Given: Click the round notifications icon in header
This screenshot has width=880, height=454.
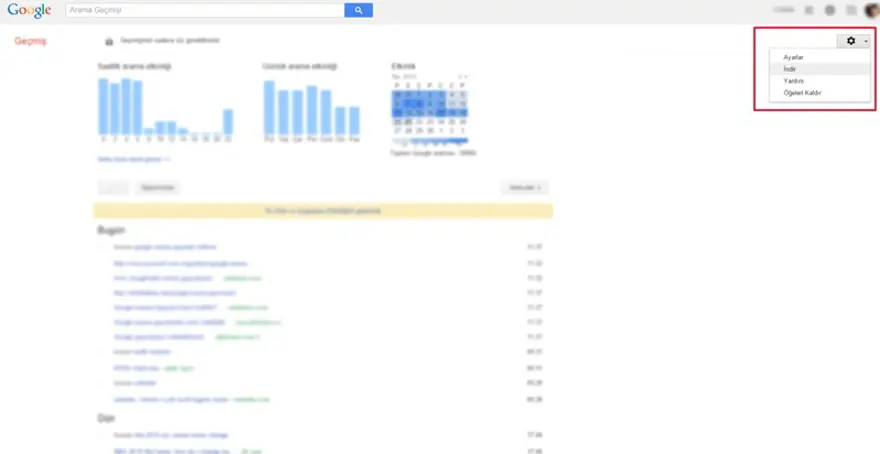Looking at the screenshot, I should click(x=829, y=10).
